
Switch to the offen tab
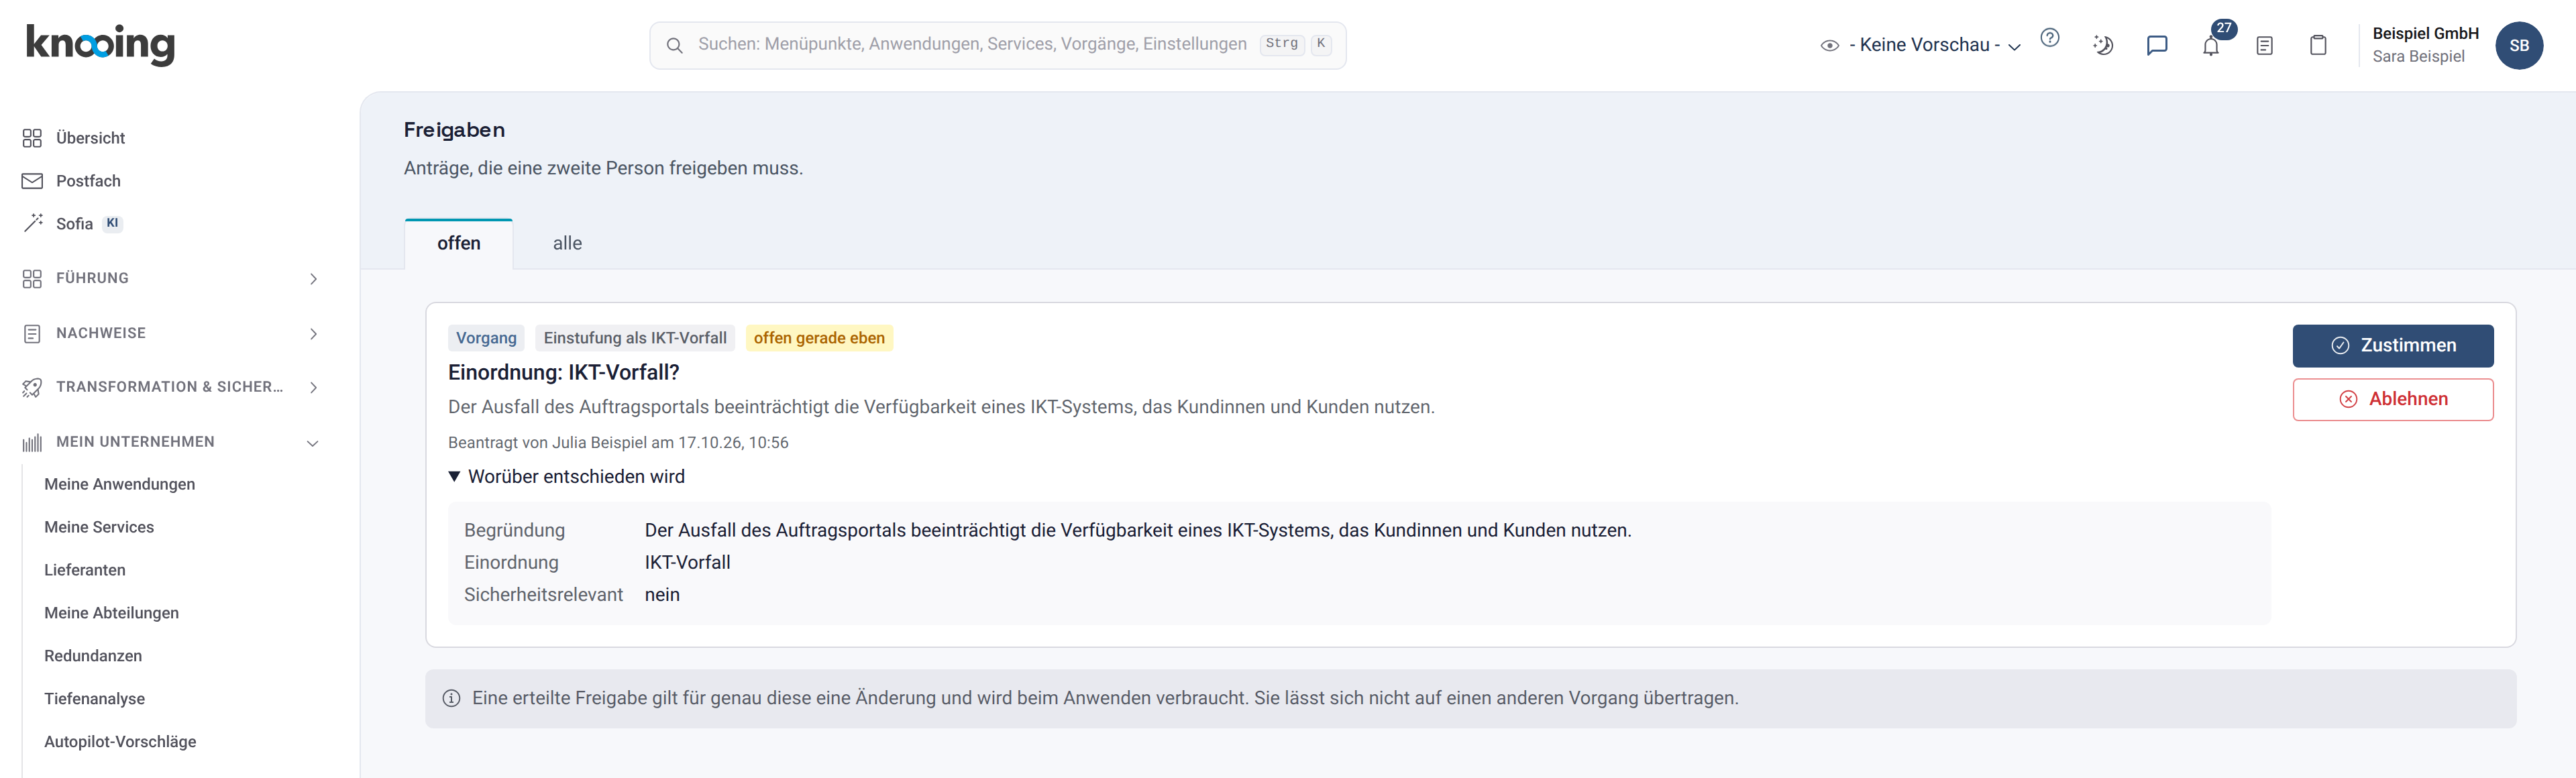(x=459, y=243)
